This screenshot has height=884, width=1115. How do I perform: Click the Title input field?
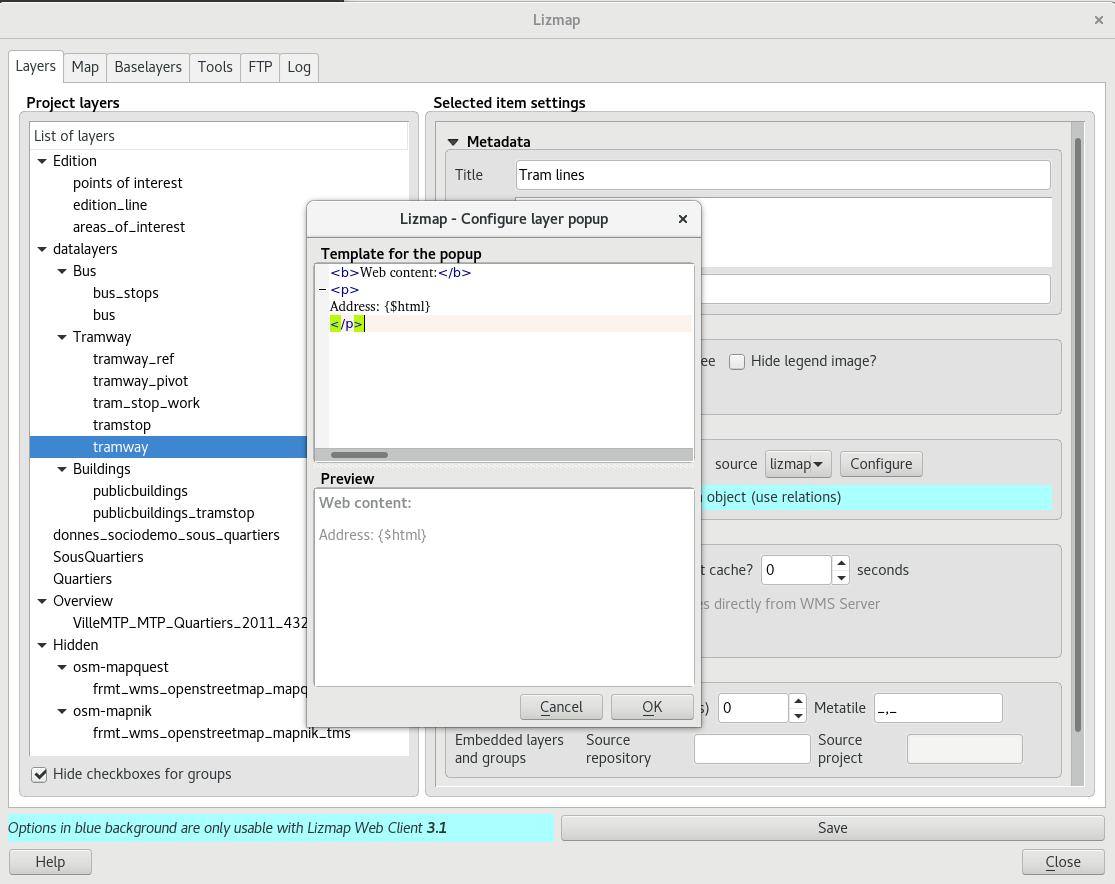783,175
